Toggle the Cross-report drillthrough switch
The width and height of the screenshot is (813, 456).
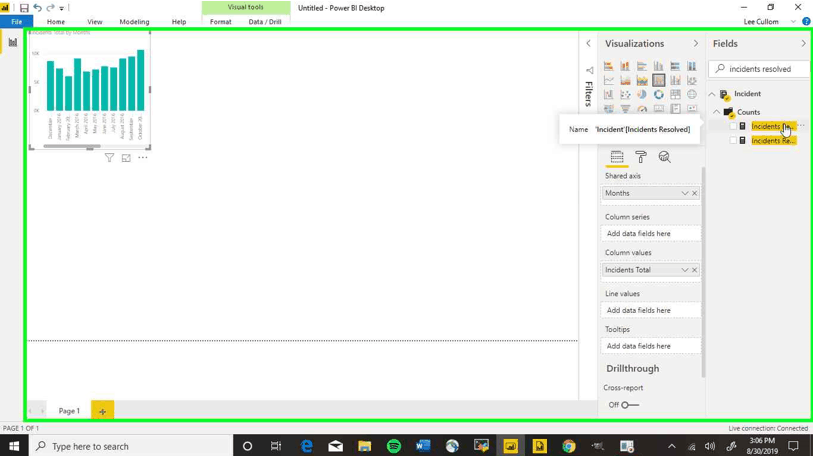tap(630, 405)
